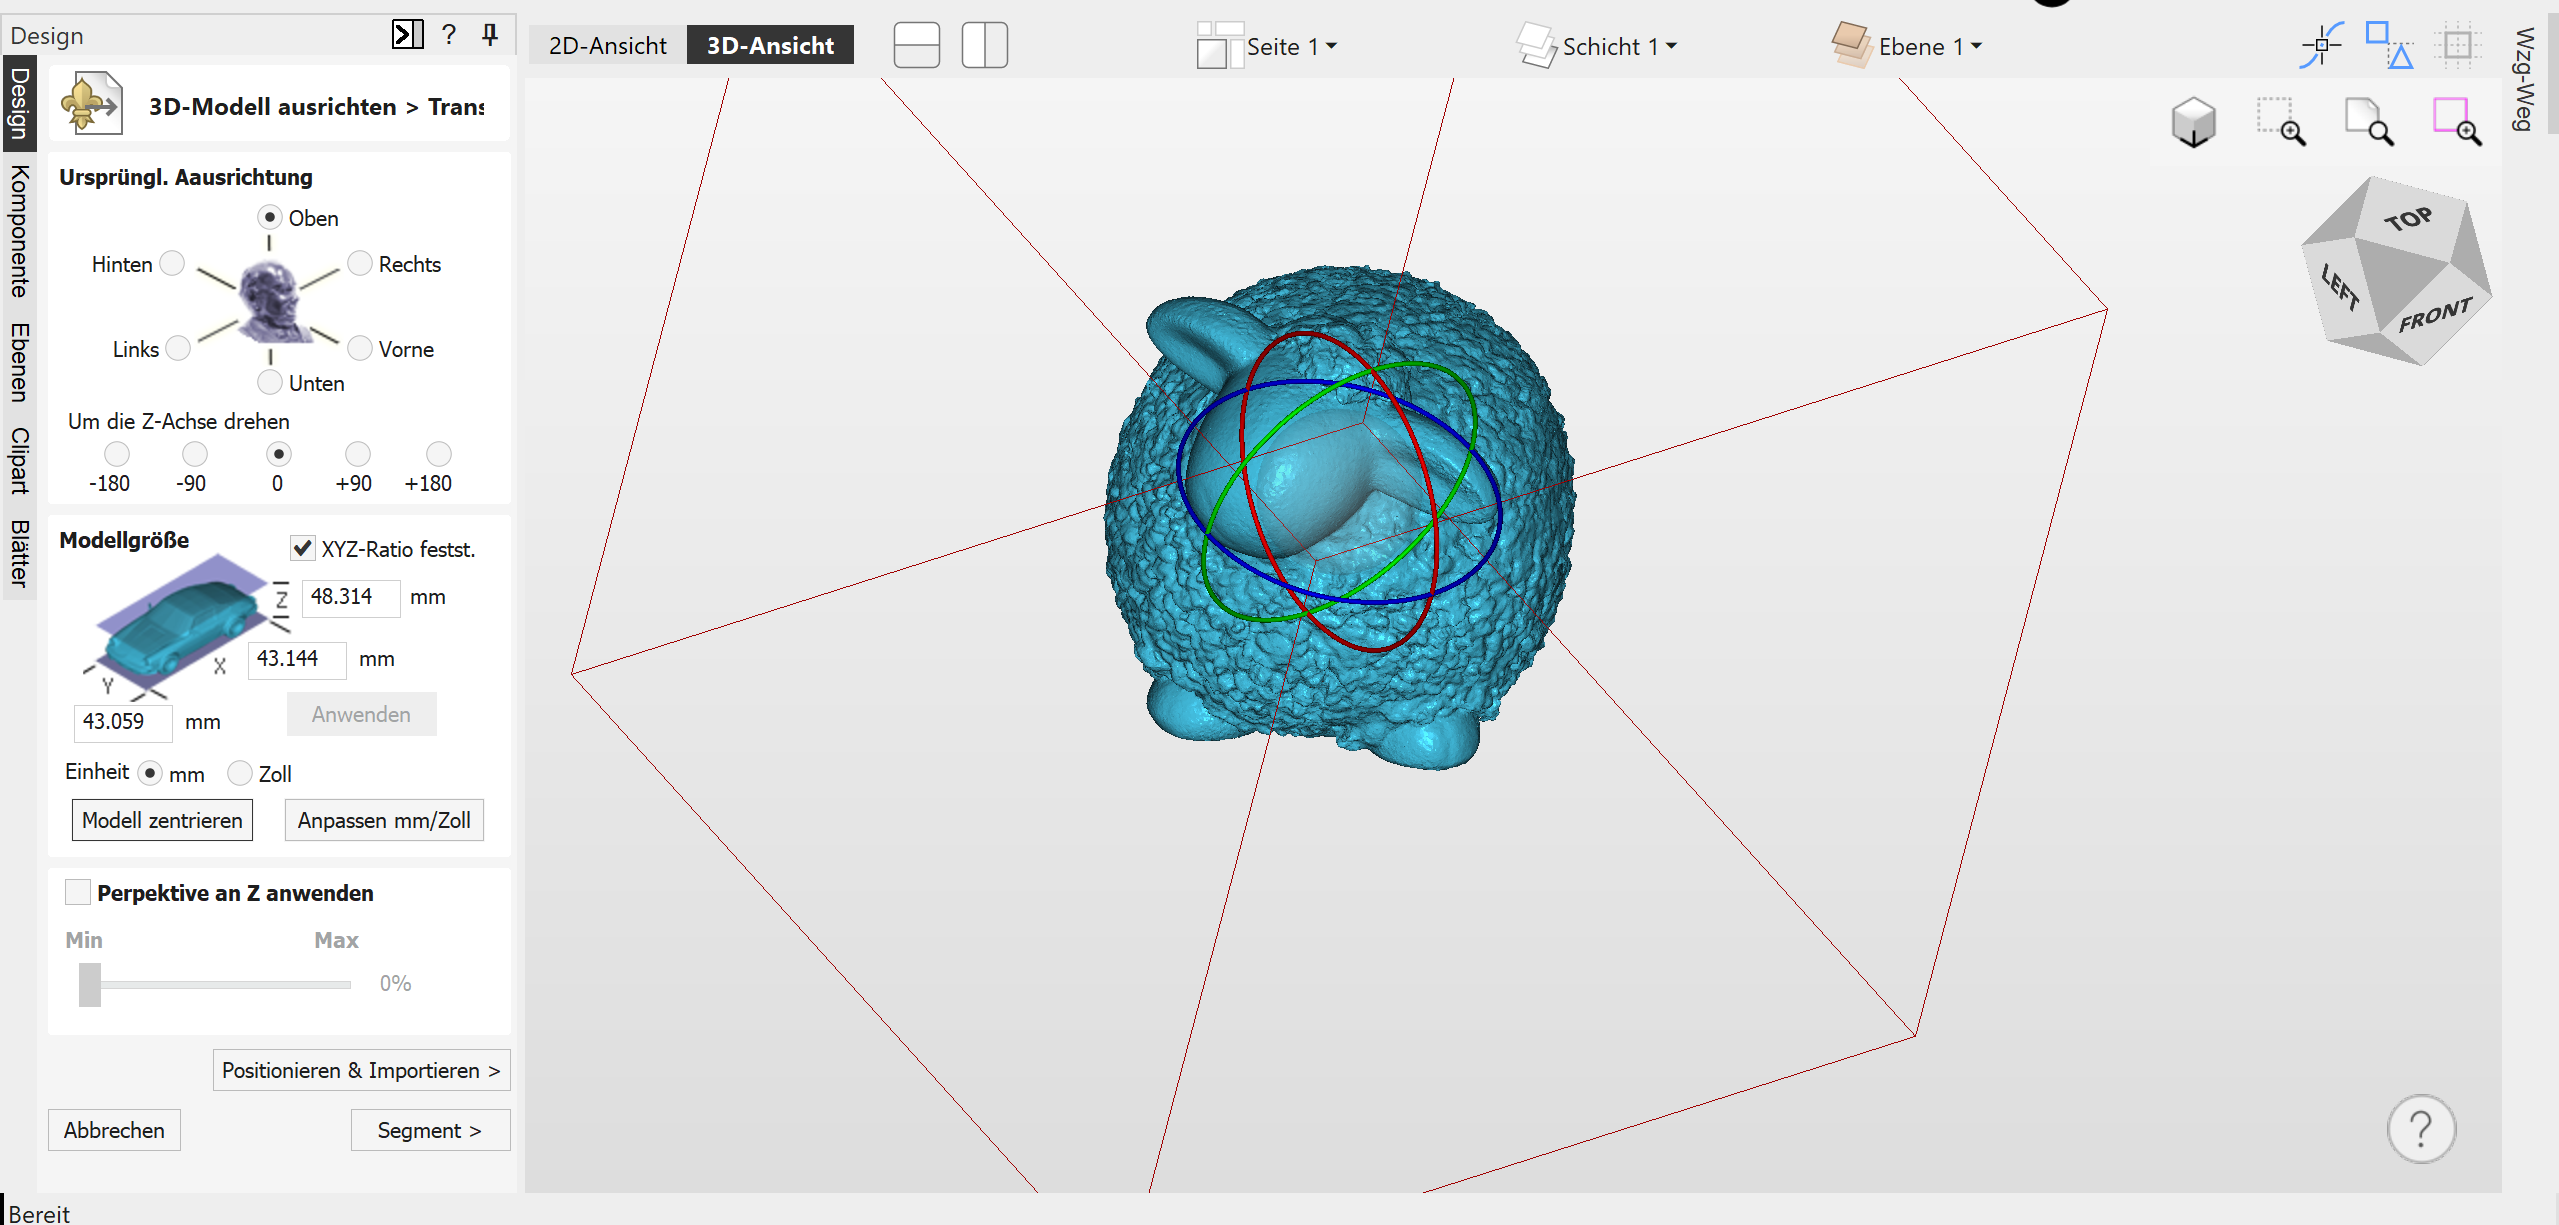Select the Rechts orientation radio button

tap(359, 263)
